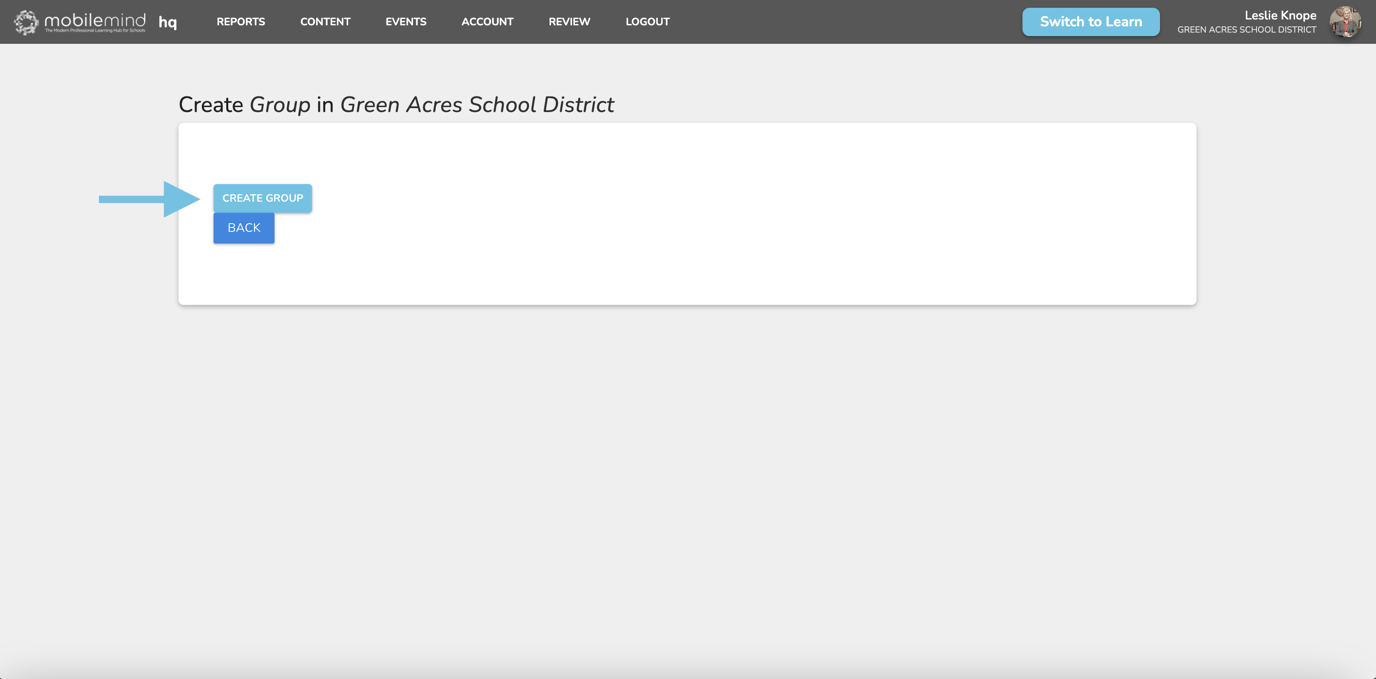Click the Create Group button
Screen dimensions: 1376x679
[x=262, y=198]
